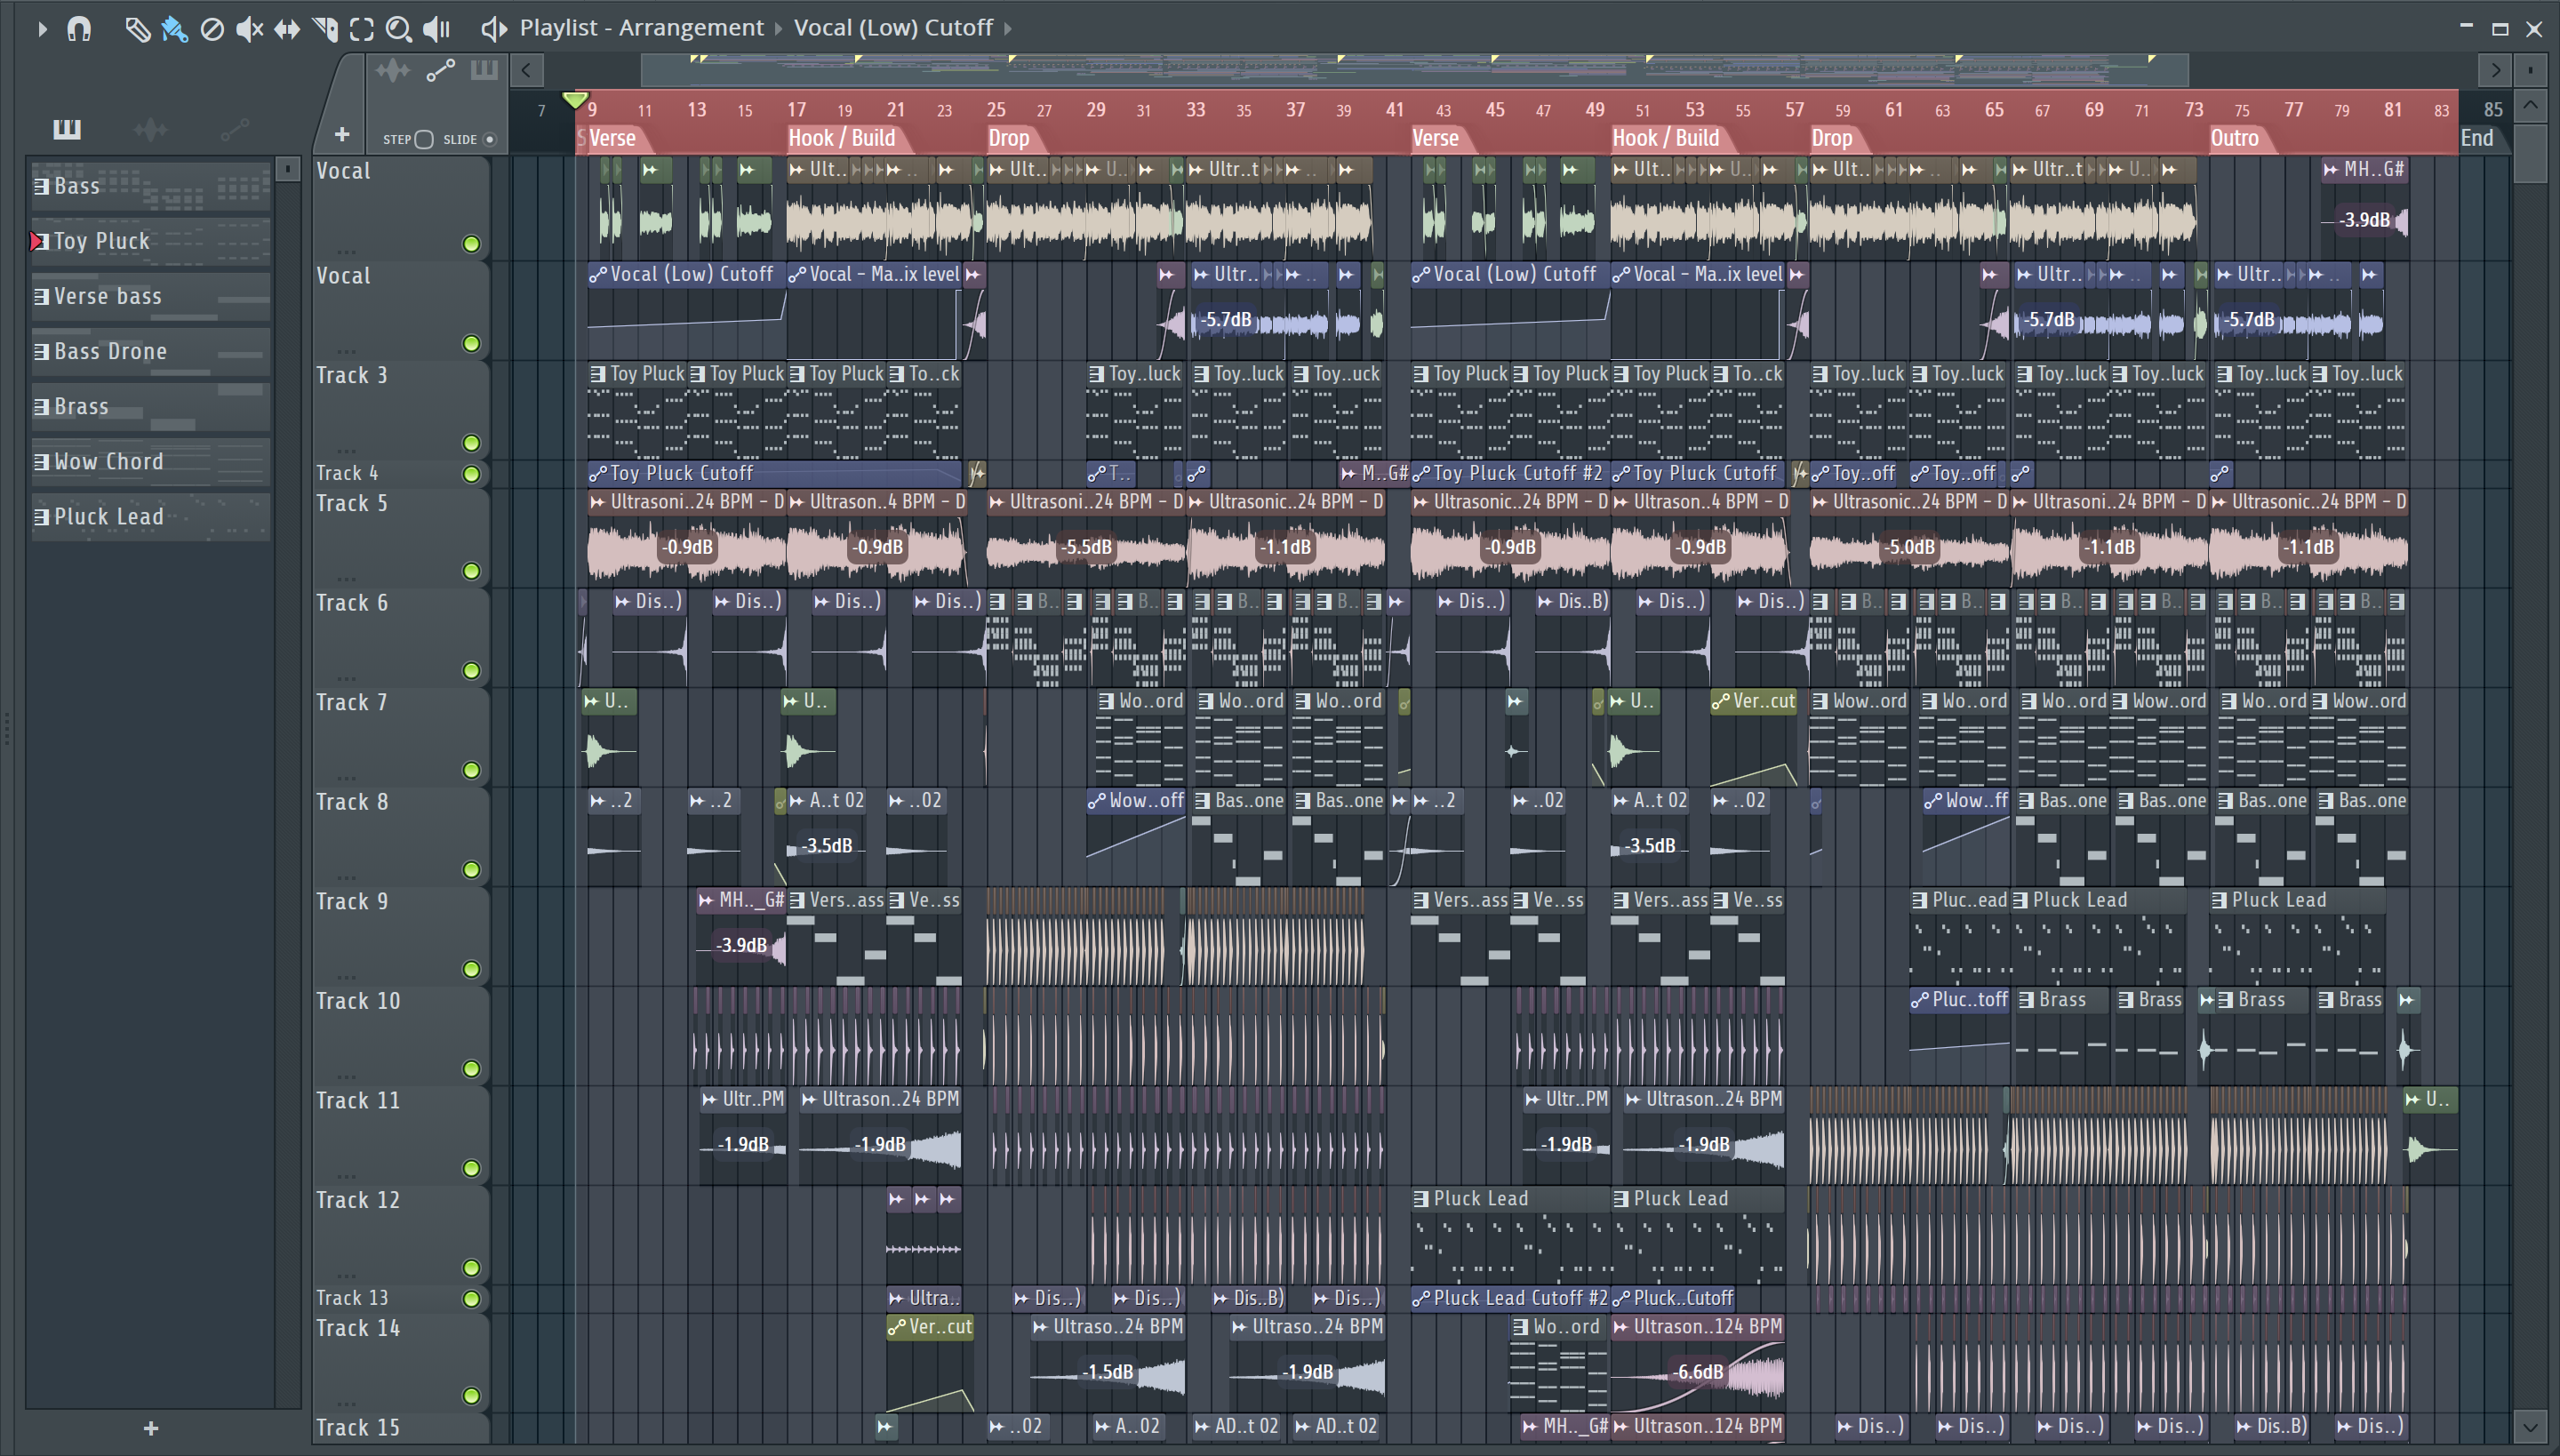Click the audio waveform clip-type icon by the track header
The width and height of the screenshot is (2560, 1456).
click(392, 70)
